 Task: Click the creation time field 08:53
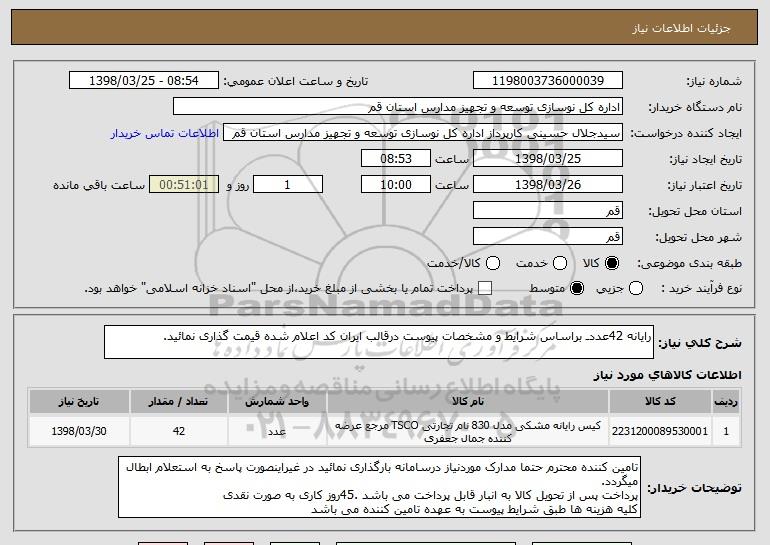pyautogui.click(x=396, y=159)
